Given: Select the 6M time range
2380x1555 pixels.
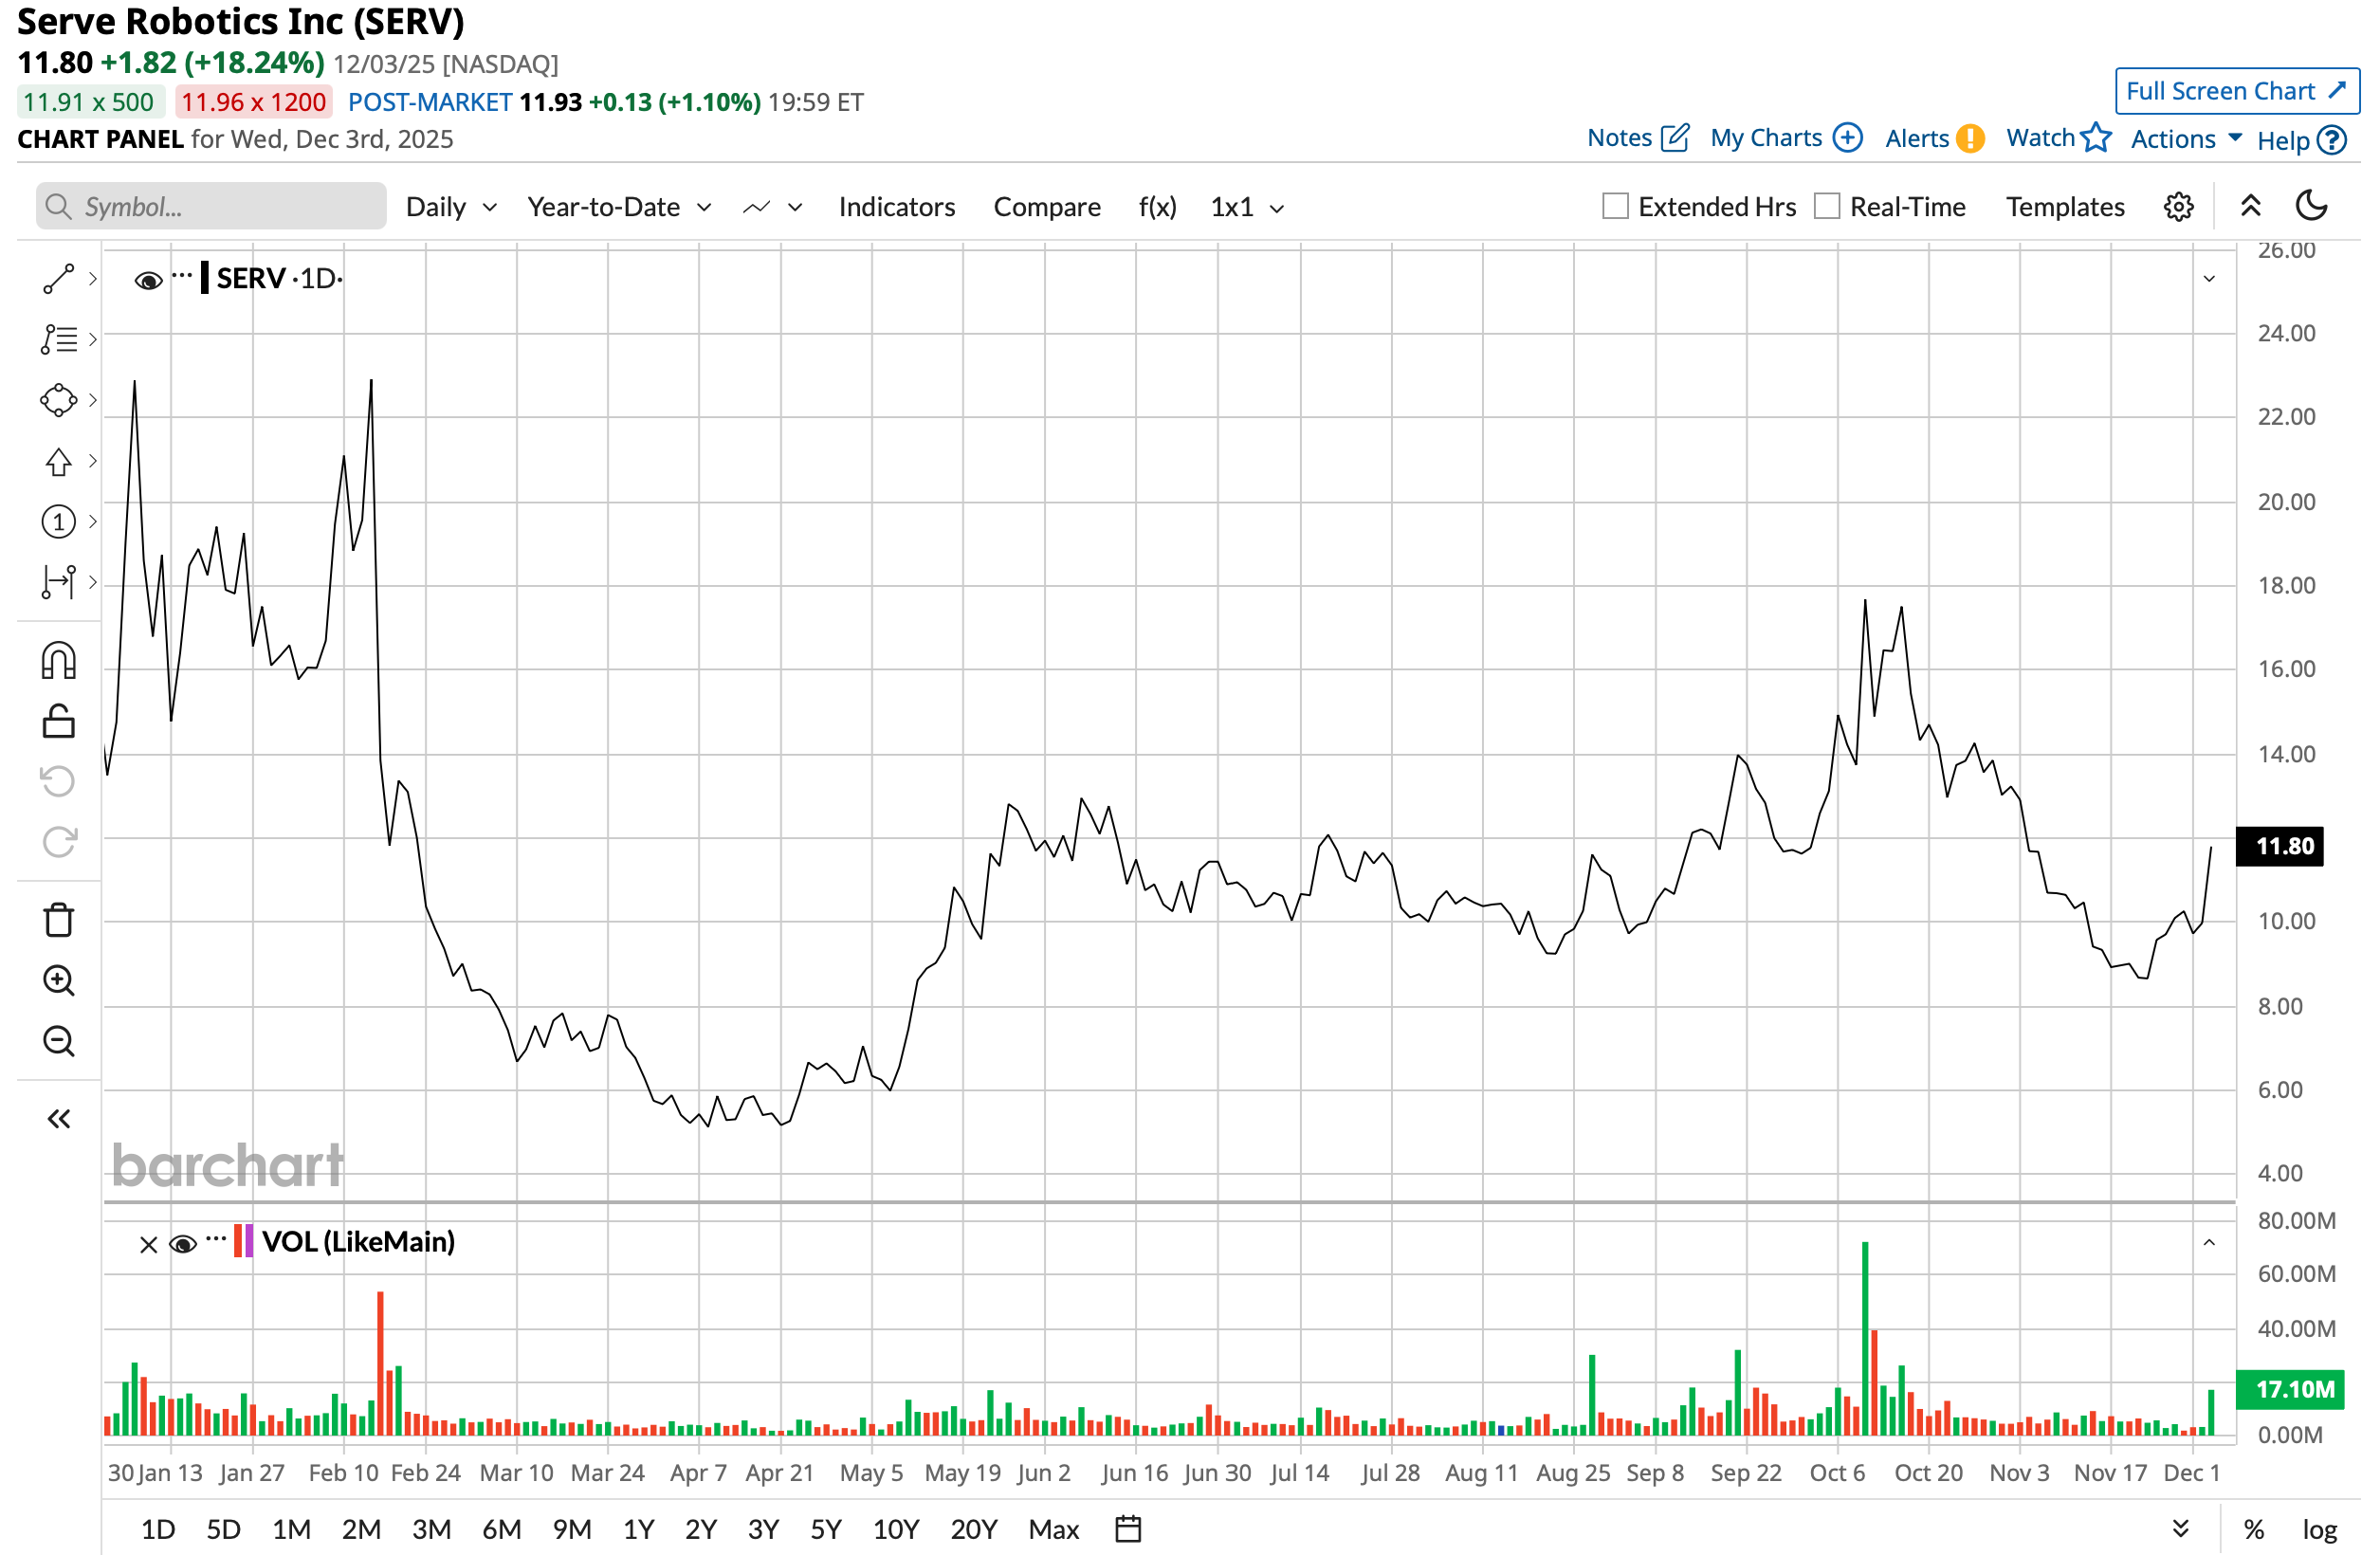Looking at the screenshot, I should (501, 1529).
